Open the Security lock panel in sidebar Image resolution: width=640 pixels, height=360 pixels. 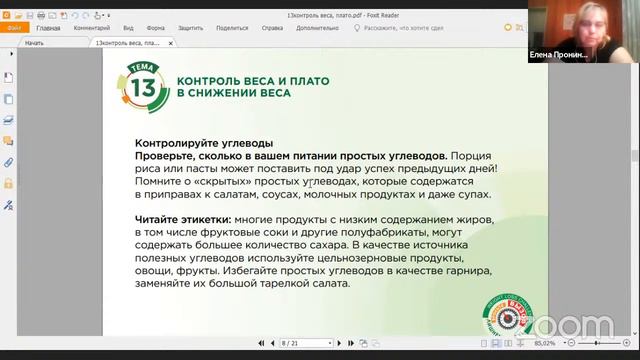click(x=8, y=184)
